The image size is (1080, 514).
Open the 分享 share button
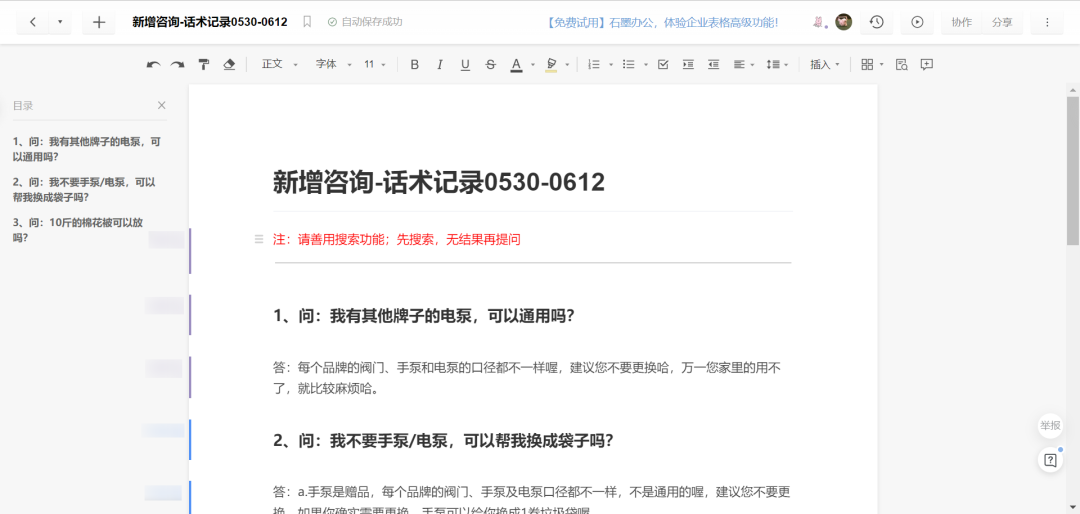[x=1002, y=22]
